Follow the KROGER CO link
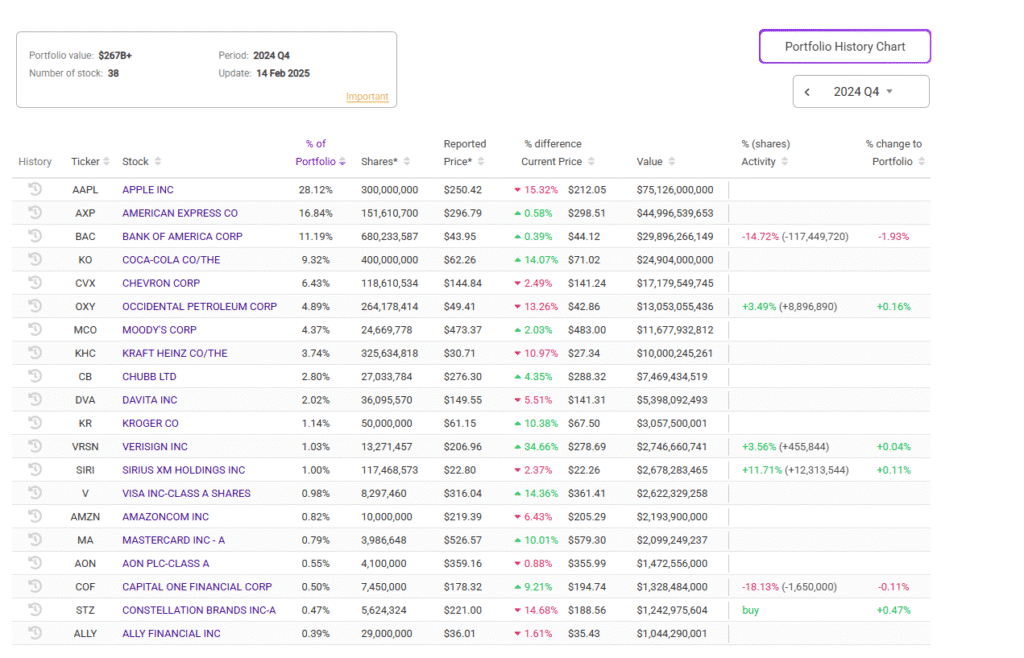 [150, 424]
